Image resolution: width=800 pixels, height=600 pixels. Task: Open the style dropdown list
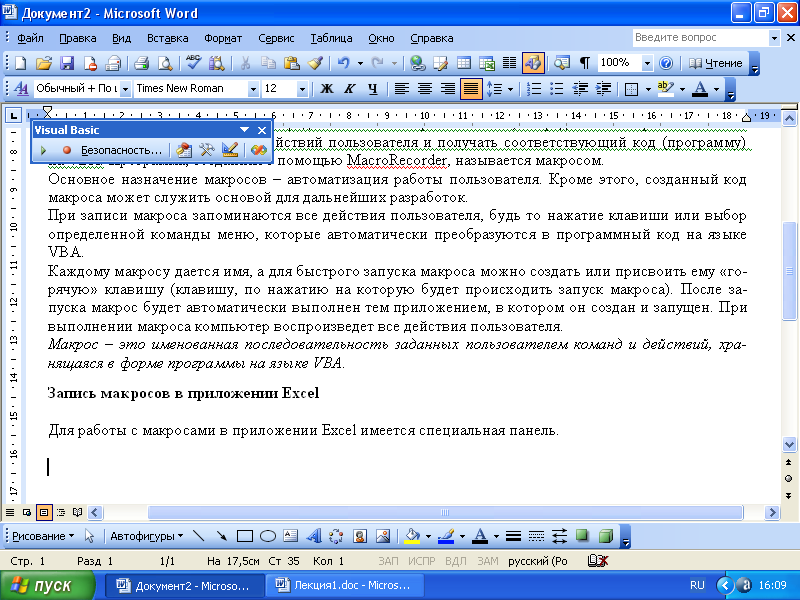tap(125, 89)
